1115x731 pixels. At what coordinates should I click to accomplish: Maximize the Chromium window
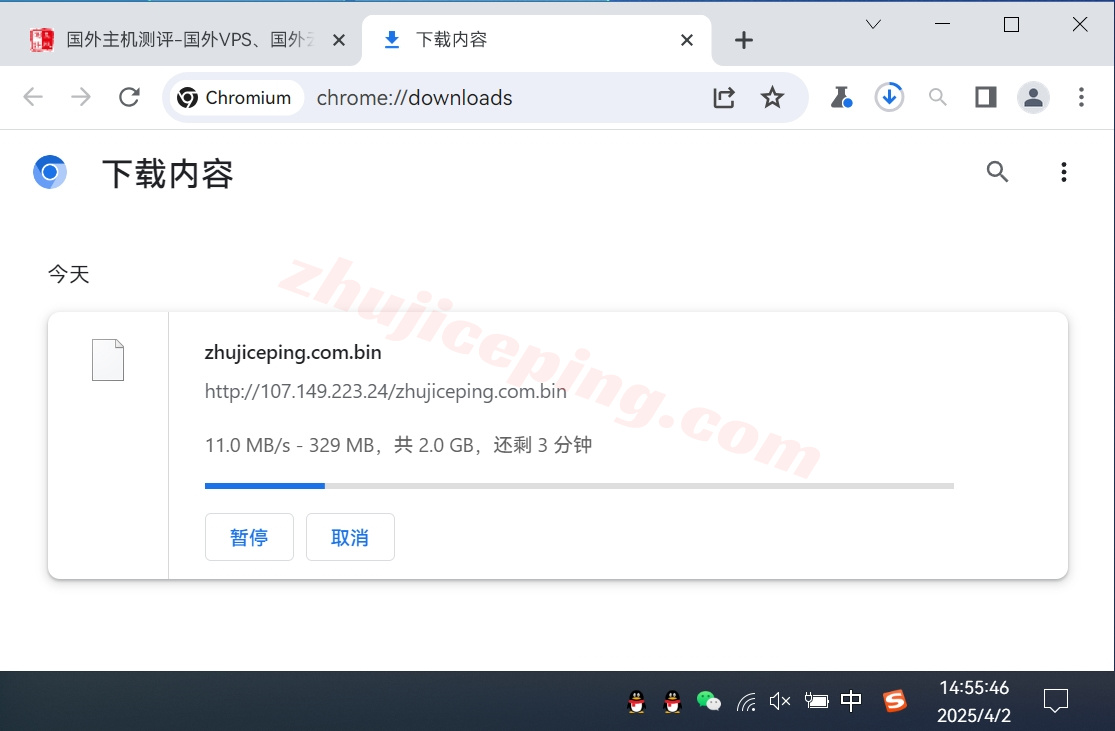click(1011, 25)
